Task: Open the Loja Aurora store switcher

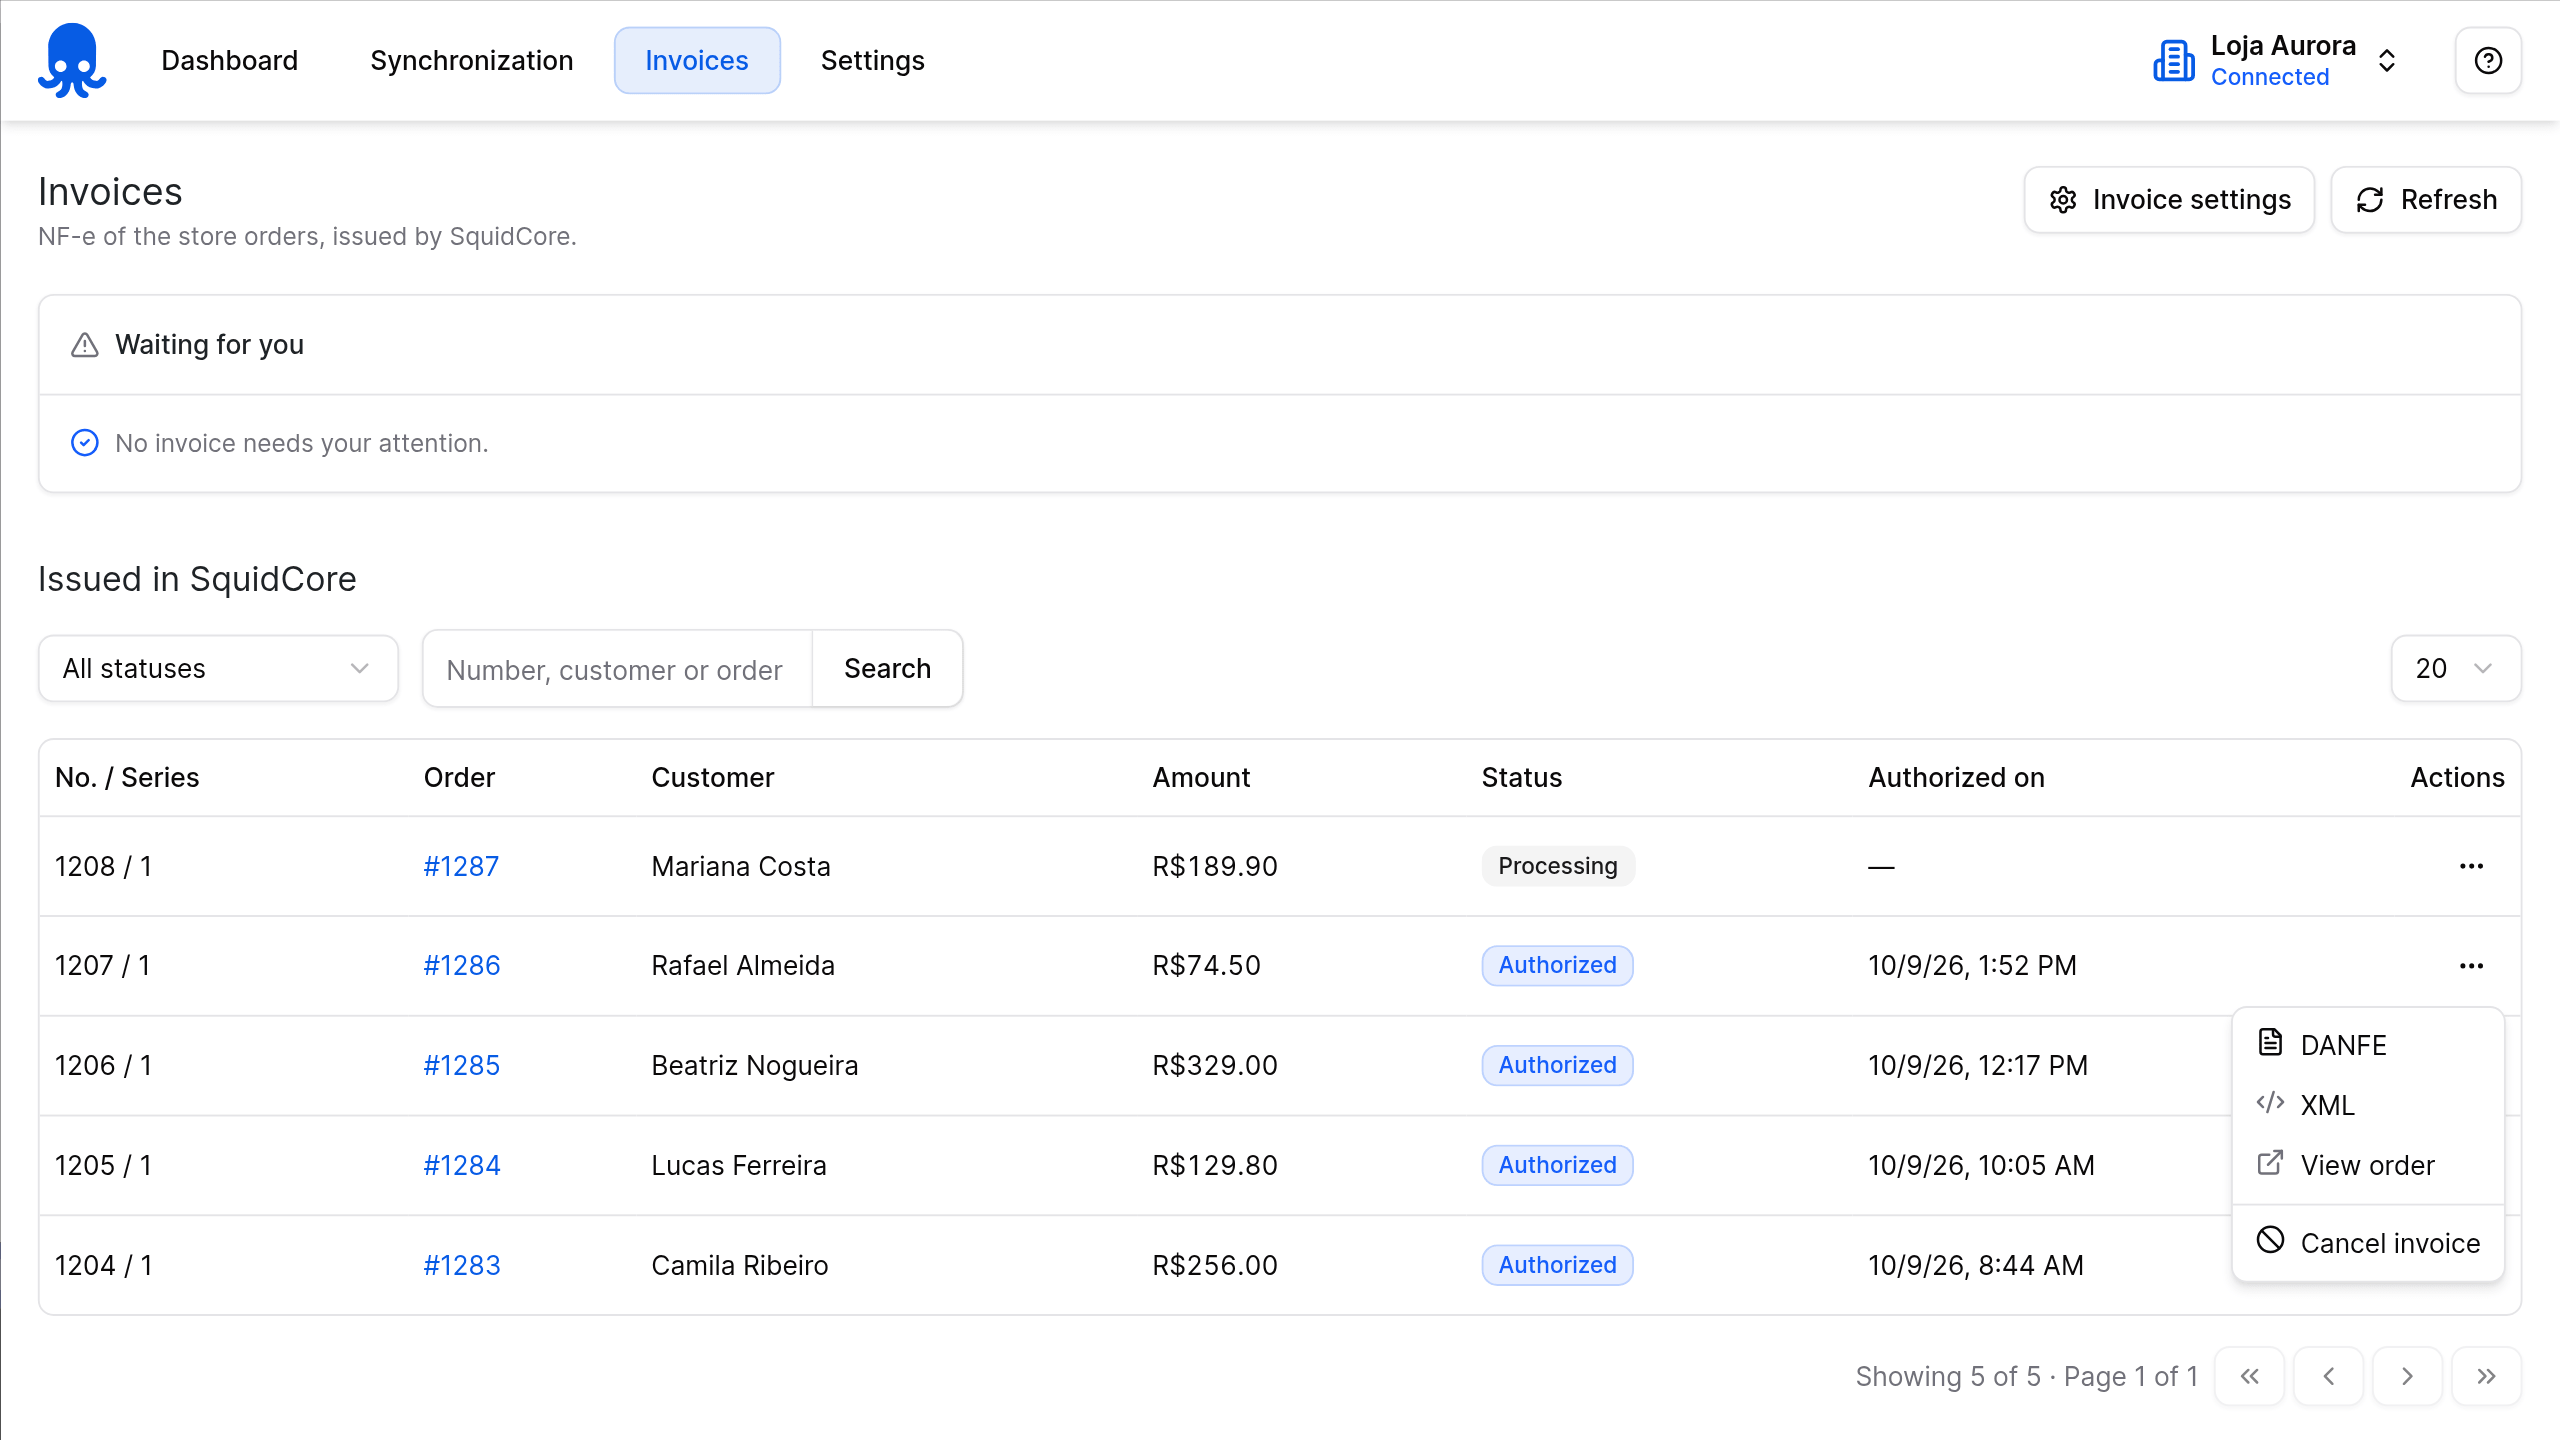Action: coord(2277,61)
